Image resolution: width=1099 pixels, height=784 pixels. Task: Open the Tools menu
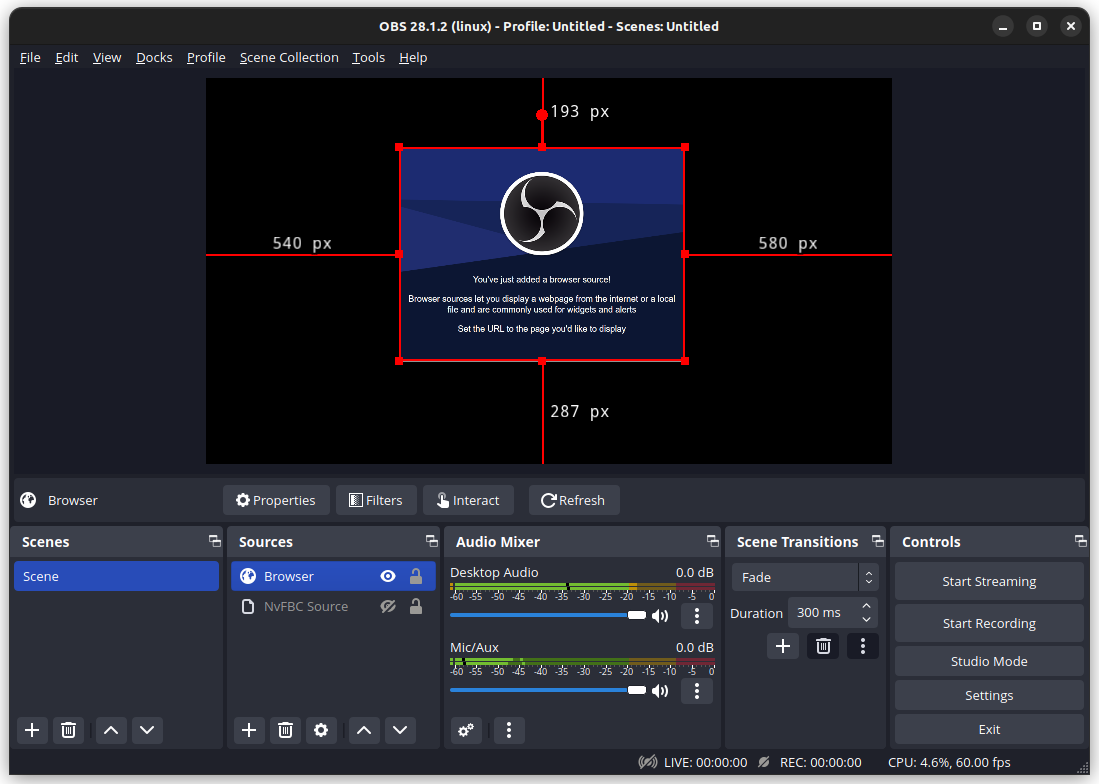368,57
